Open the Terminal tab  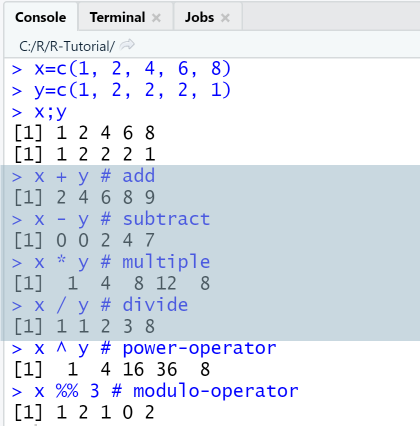point(117,17)
